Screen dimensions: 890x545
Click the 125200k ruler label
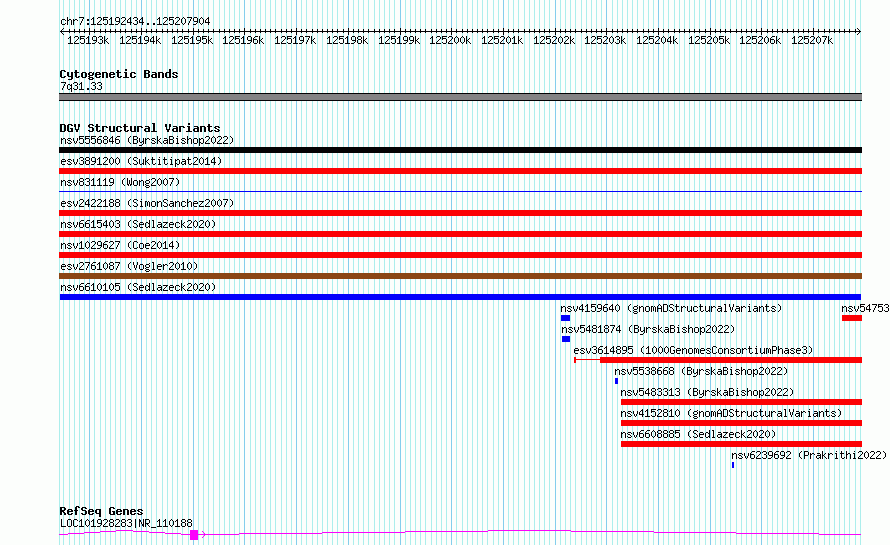click(450, 40)
